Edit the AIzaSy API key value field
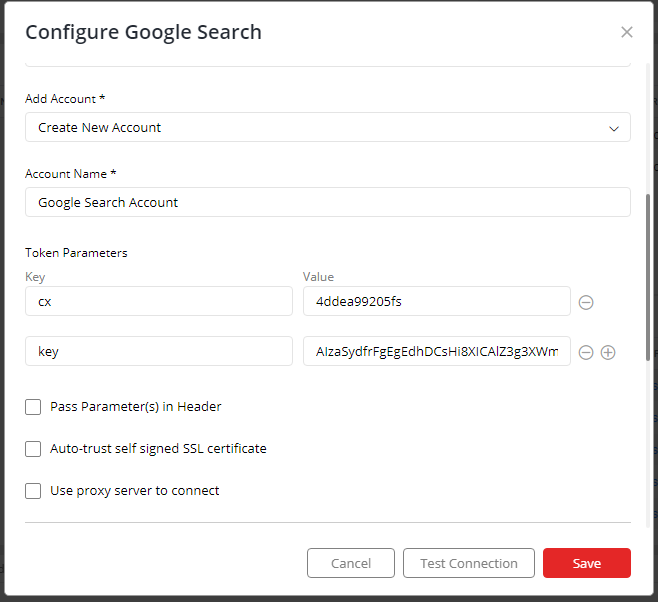Screen dimensions: 658x602 click(437, 351)
